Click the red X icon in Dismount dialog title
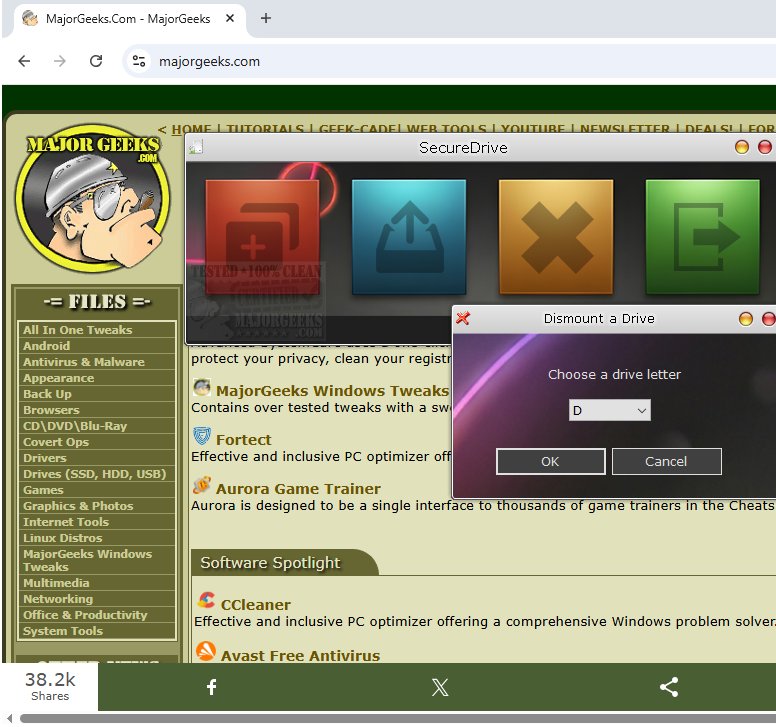This screenshot has width=776, height=727. (x=463, y=318)
